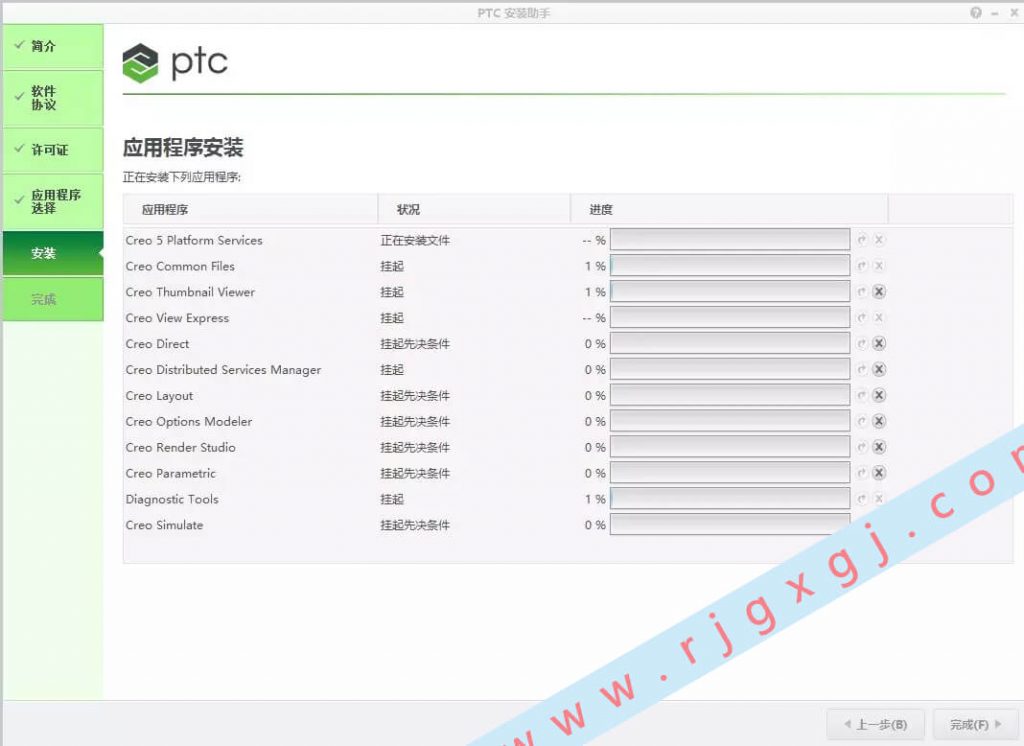Select the Creo Render Studio row name
Viewport: 1024px width, 746px height.
[x=181, y=447]
